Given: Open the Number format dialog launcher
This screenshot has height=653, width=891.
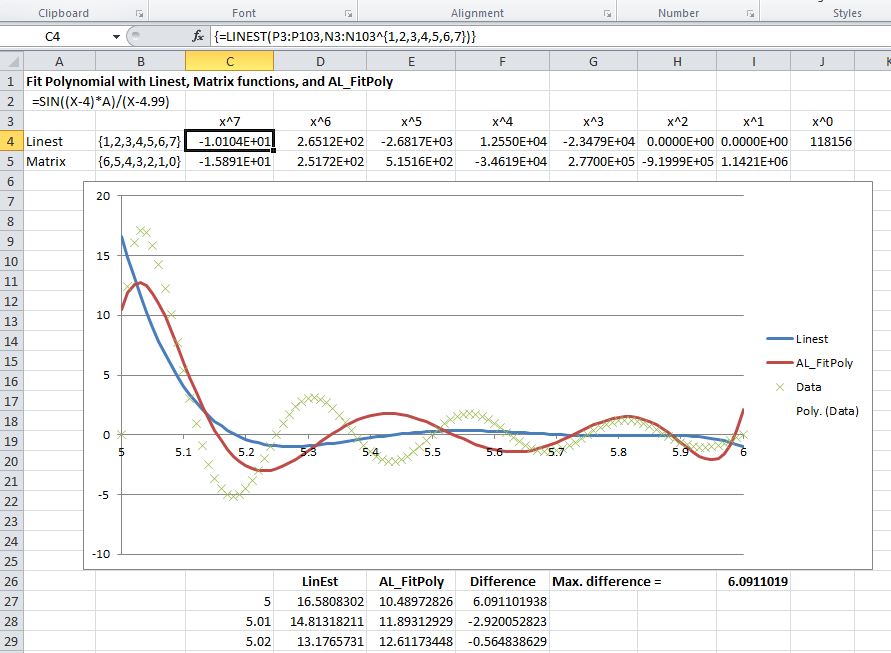Looking at the screenshot, I should coord(749,14).
